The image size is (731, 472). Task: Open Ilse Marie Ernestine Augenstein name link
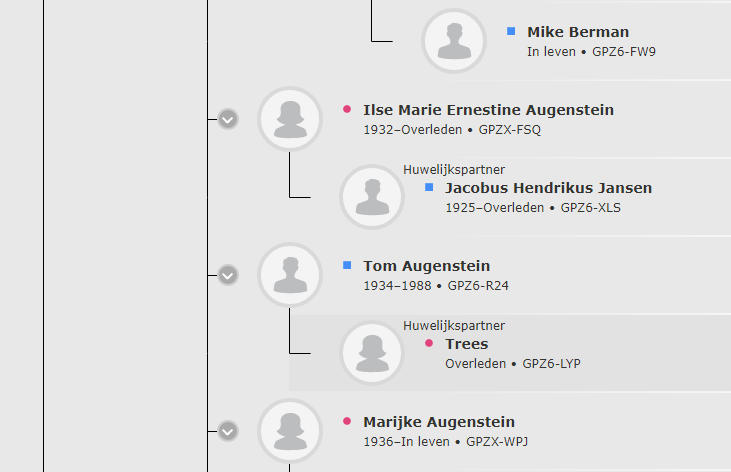tap(489, 110)
